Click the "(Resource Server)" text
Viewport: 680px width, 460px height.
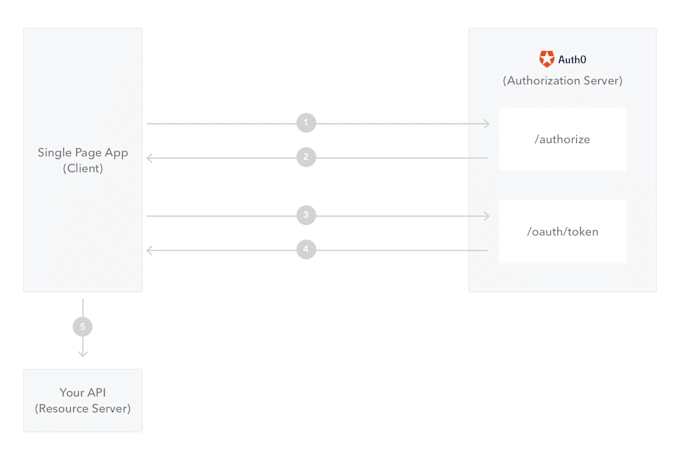pos(83,408)
